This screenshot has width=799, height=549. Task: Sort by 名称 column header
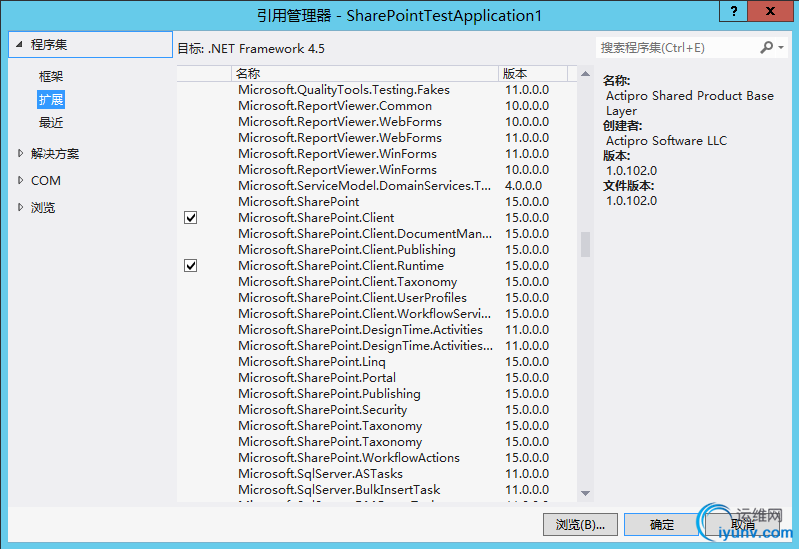[364, 73]
